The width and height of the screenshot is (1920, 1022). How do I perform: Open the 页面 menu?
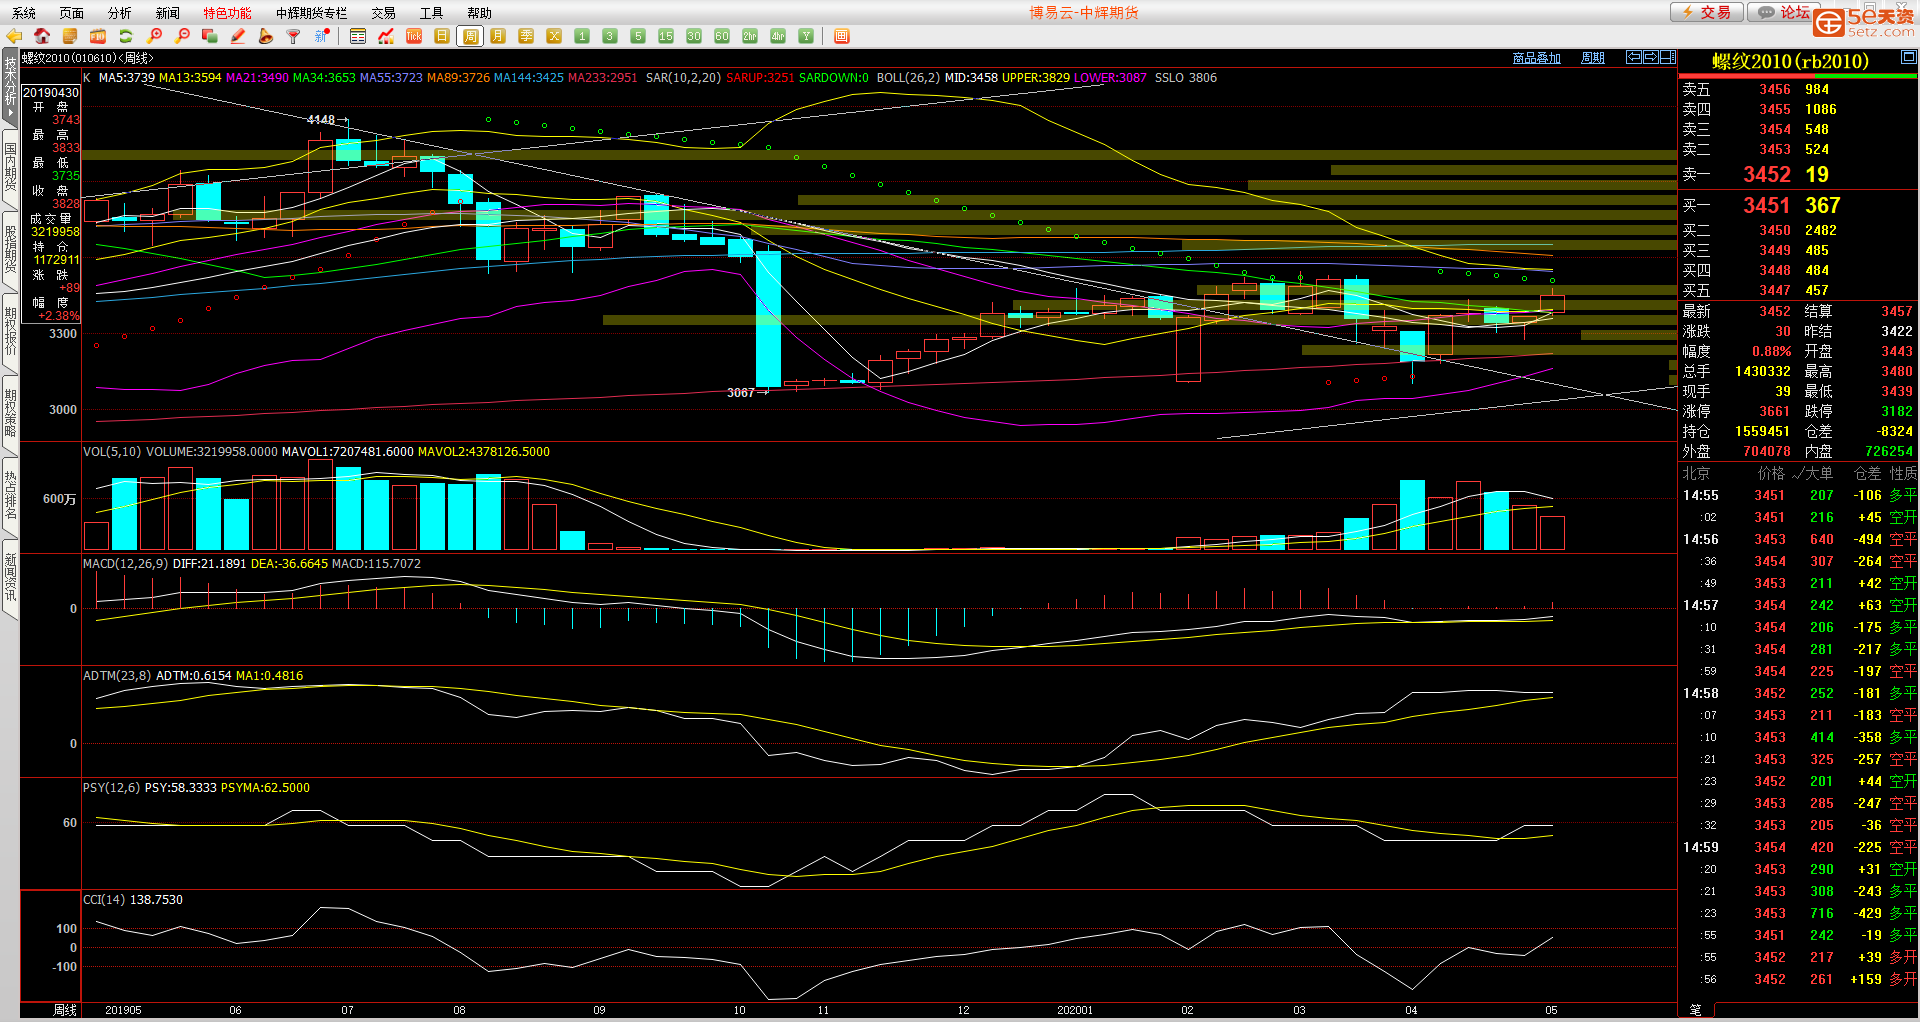click(x=72, y=13)
